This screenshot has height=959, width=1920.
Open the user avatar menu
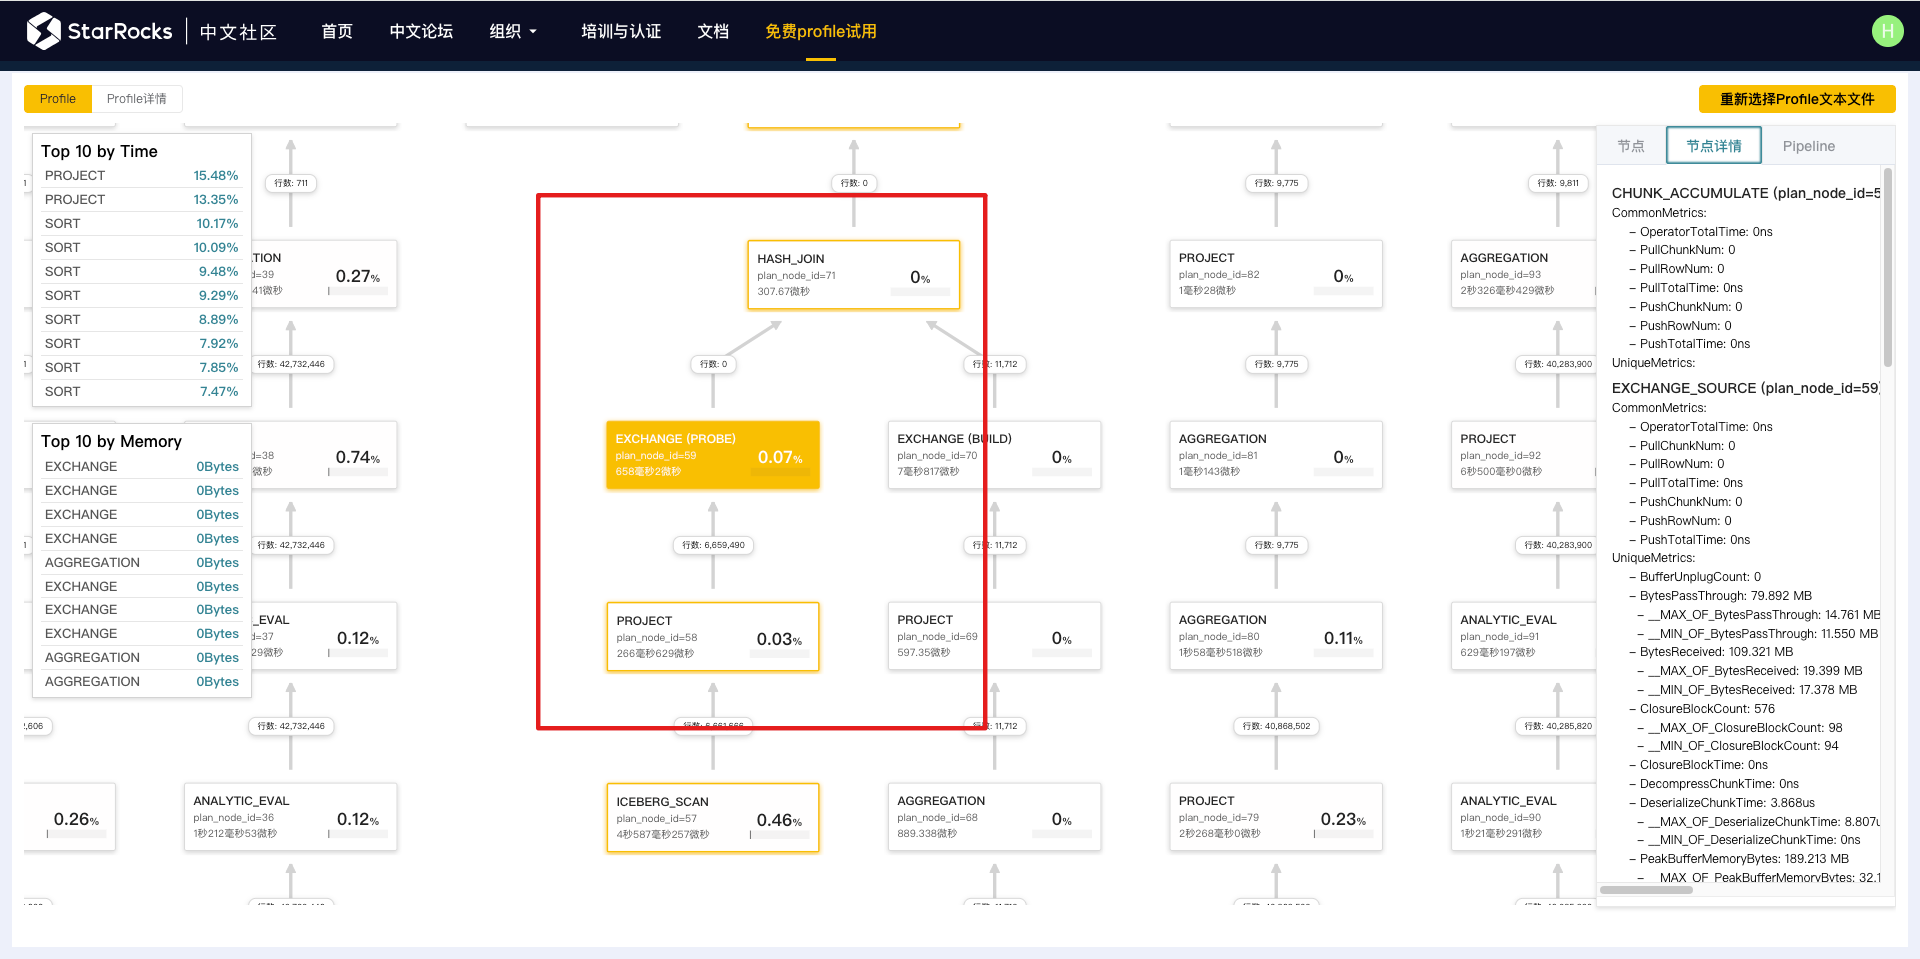(1886, 31)
